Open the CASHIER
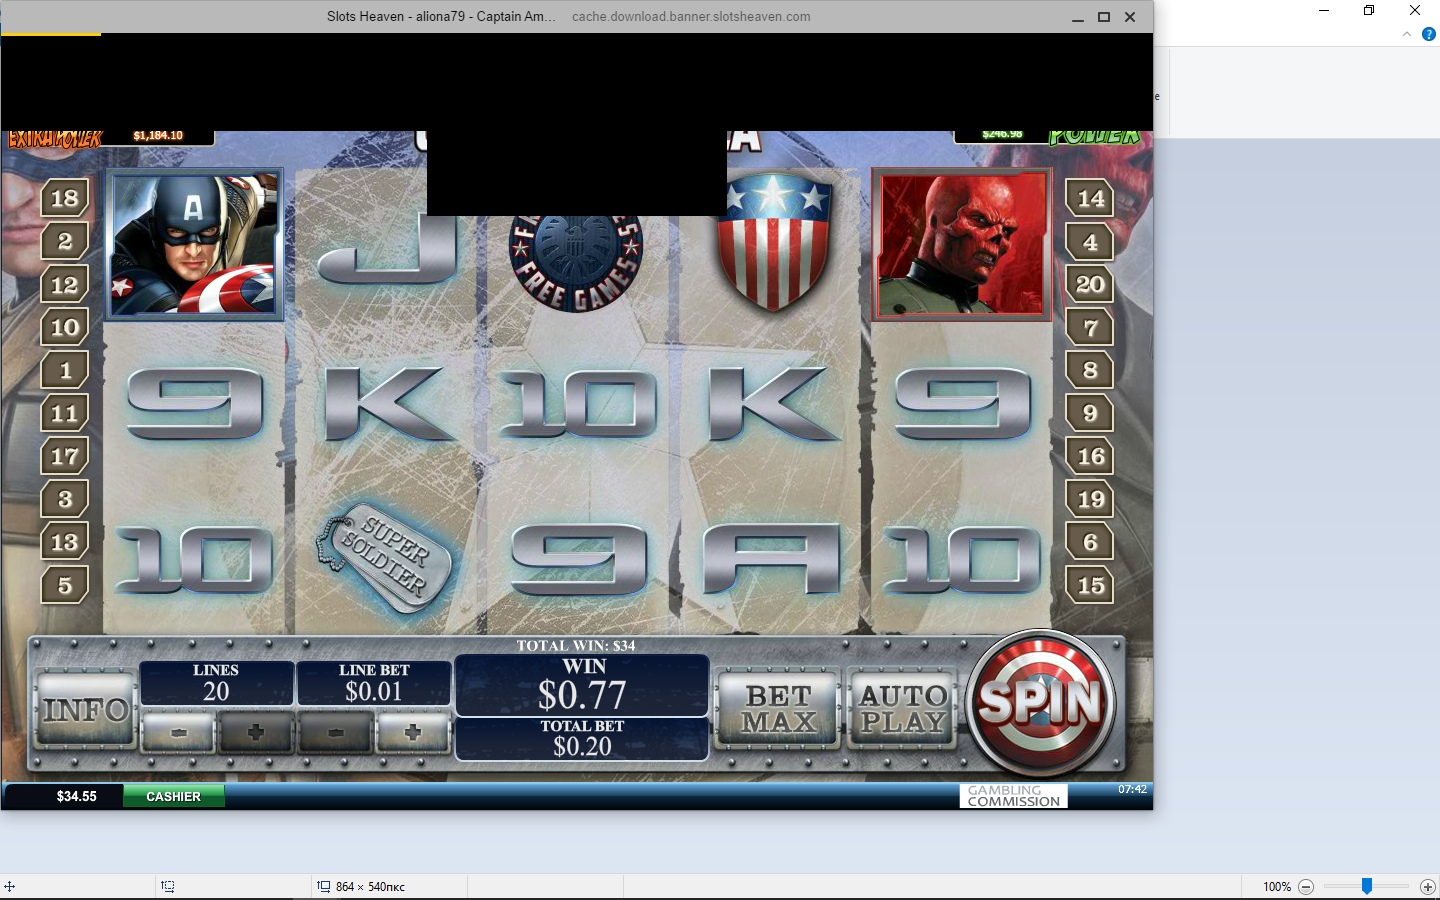The image size is (1440, 900). pyautogui.click(x=173, y=796)
